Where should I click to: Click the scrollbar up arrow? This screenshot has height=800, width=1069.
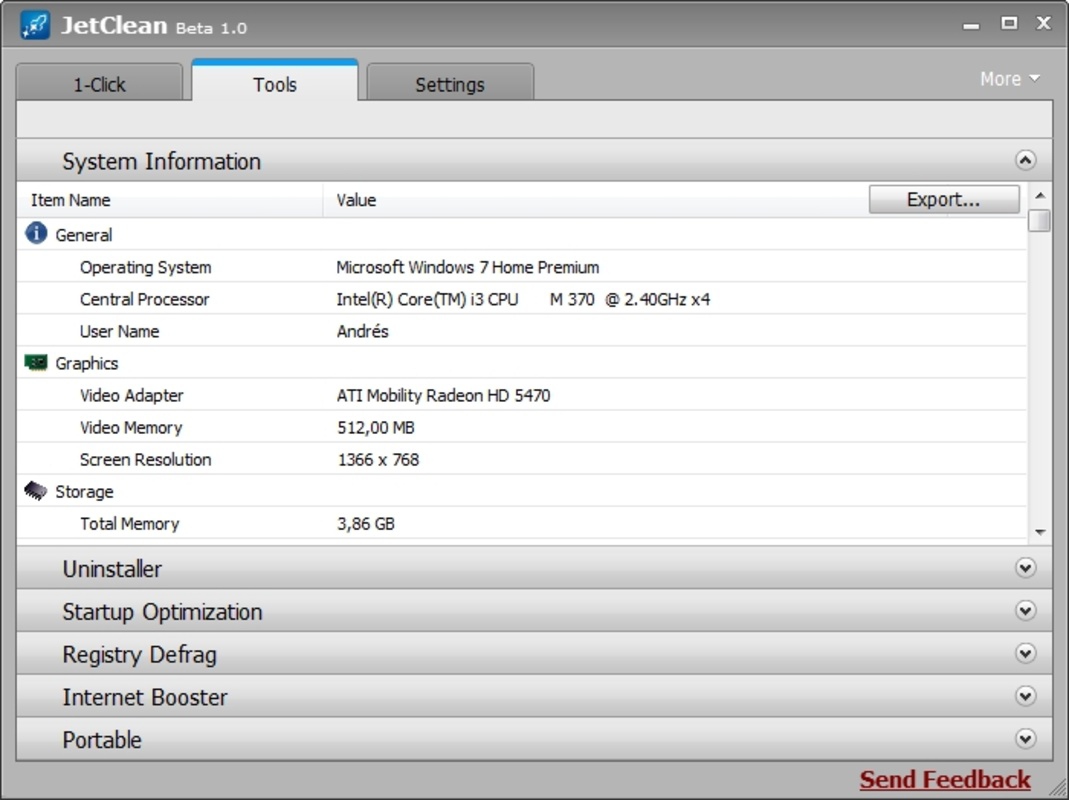pyautogui.click(x=1040, y=196)
